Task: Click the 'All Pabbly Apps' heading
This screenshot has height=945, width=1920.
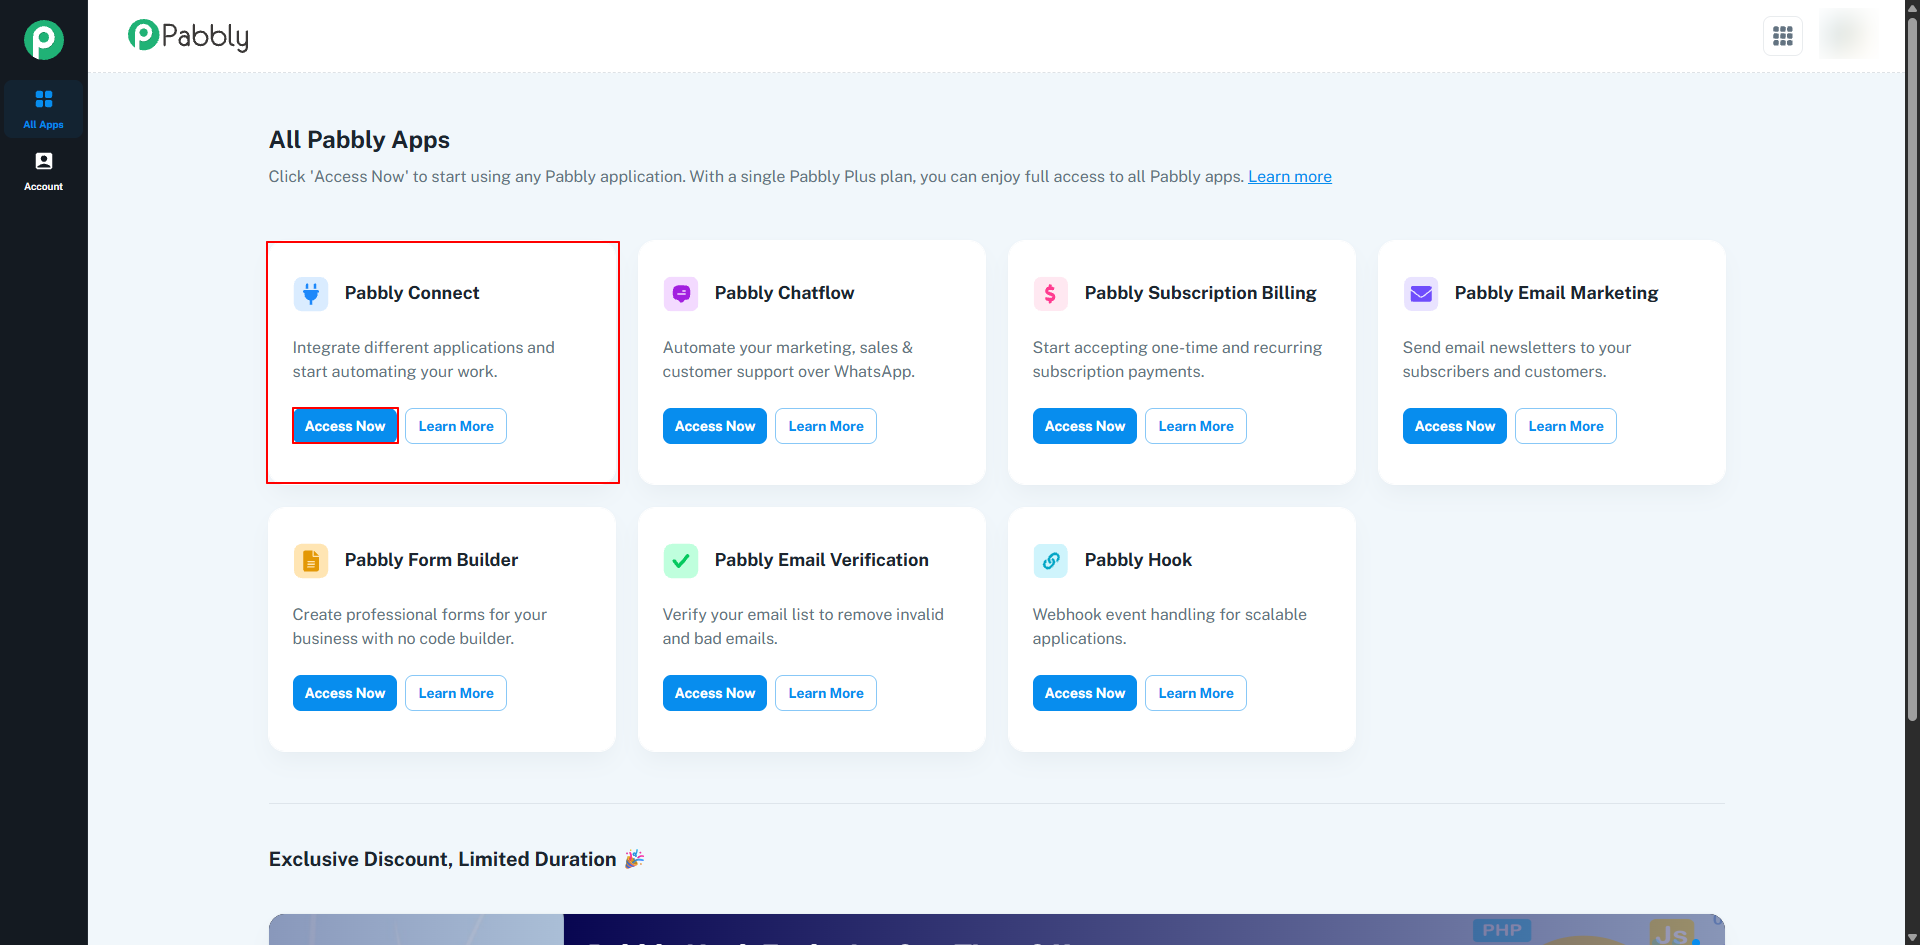Action: click(x=359, y=140)
